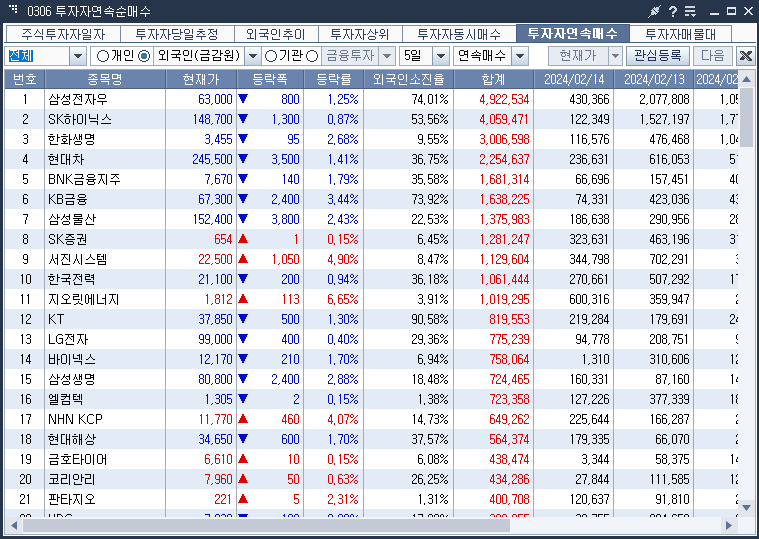The image size is (759, 539).
Task: Click the 다음 button
Action: [713, 56]
